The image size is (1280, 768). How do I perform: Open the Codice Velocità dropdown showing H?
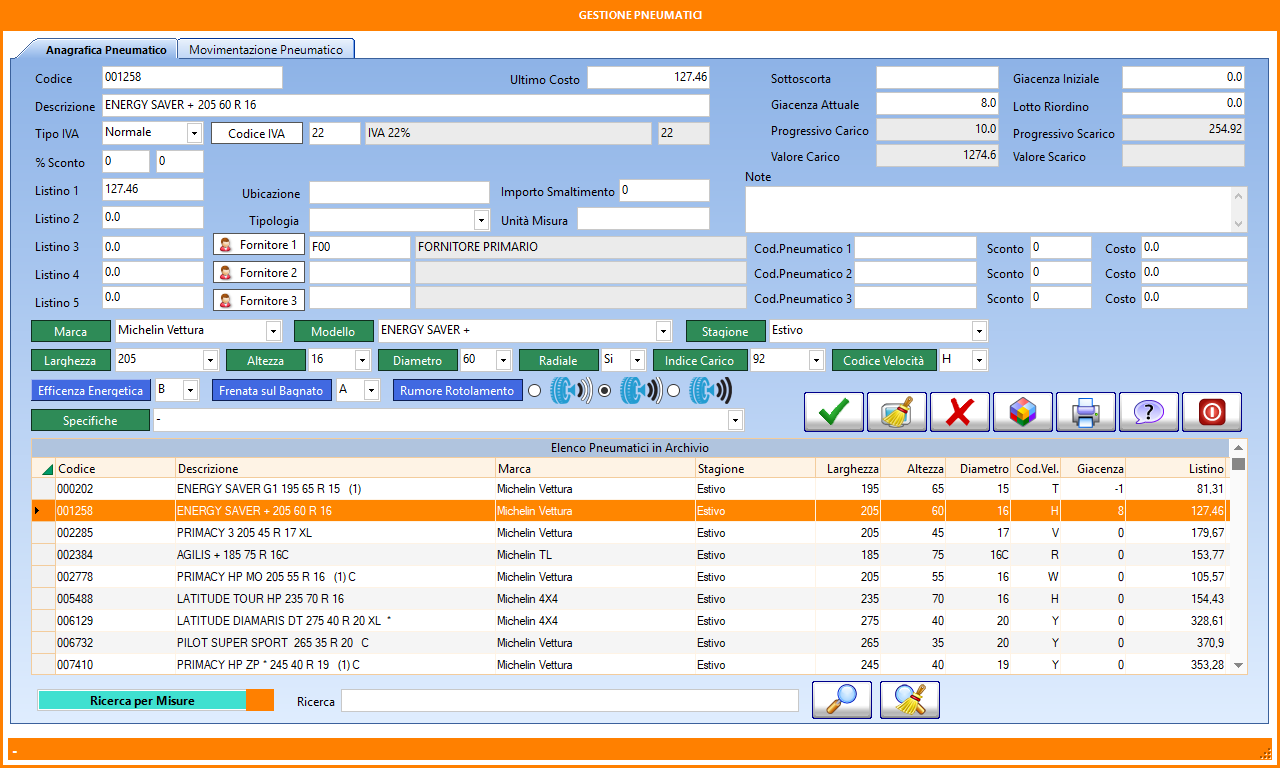979,360
